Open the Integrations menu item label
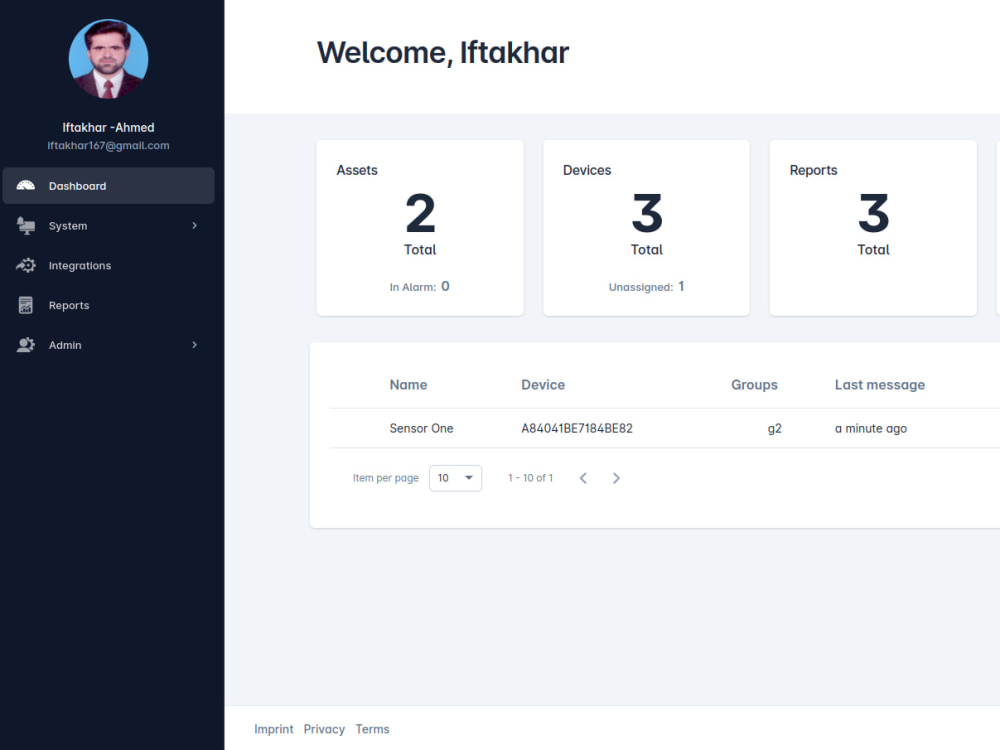This screenshot has width=1000, height=750. pos(80,265)
